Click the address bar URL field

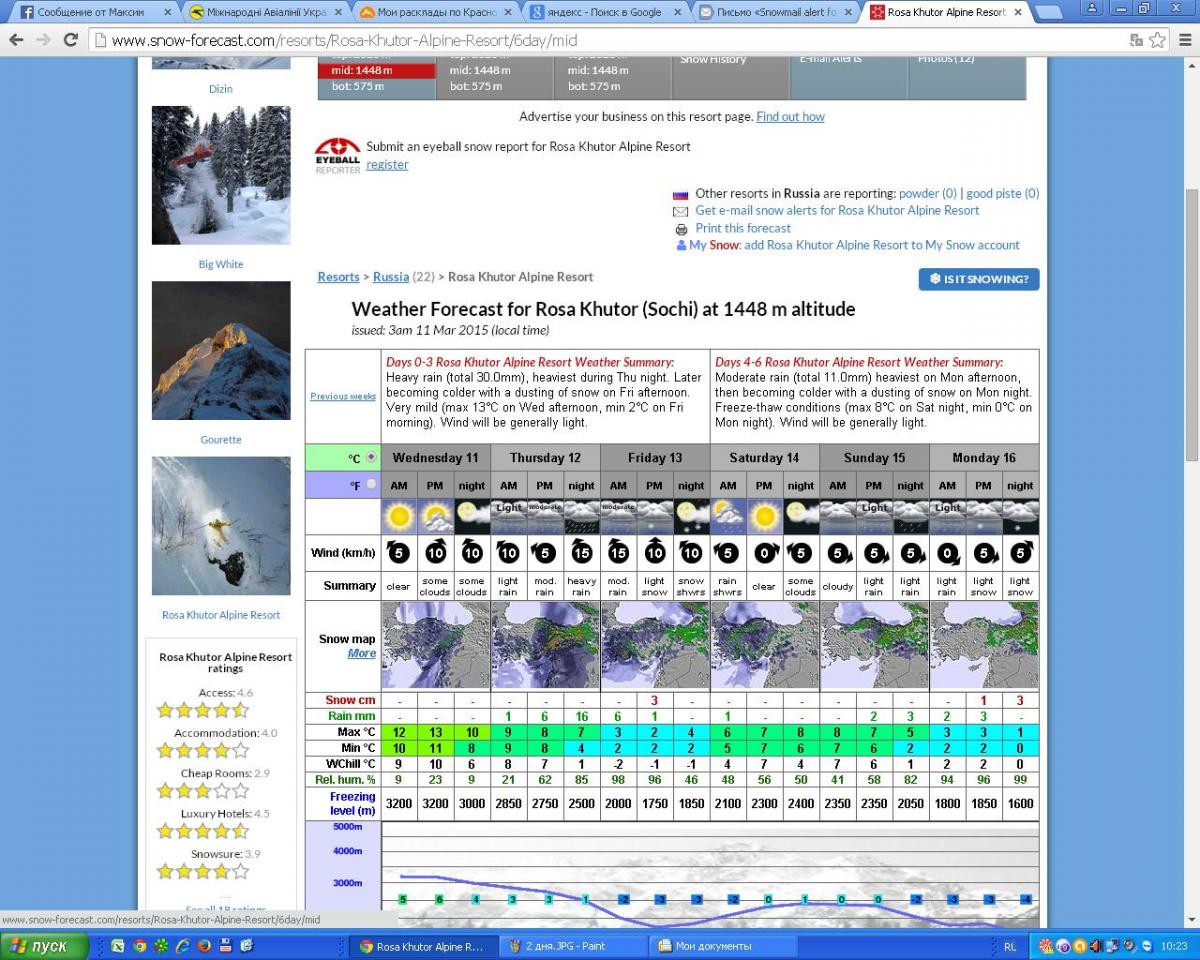click(x=610, y=41)
